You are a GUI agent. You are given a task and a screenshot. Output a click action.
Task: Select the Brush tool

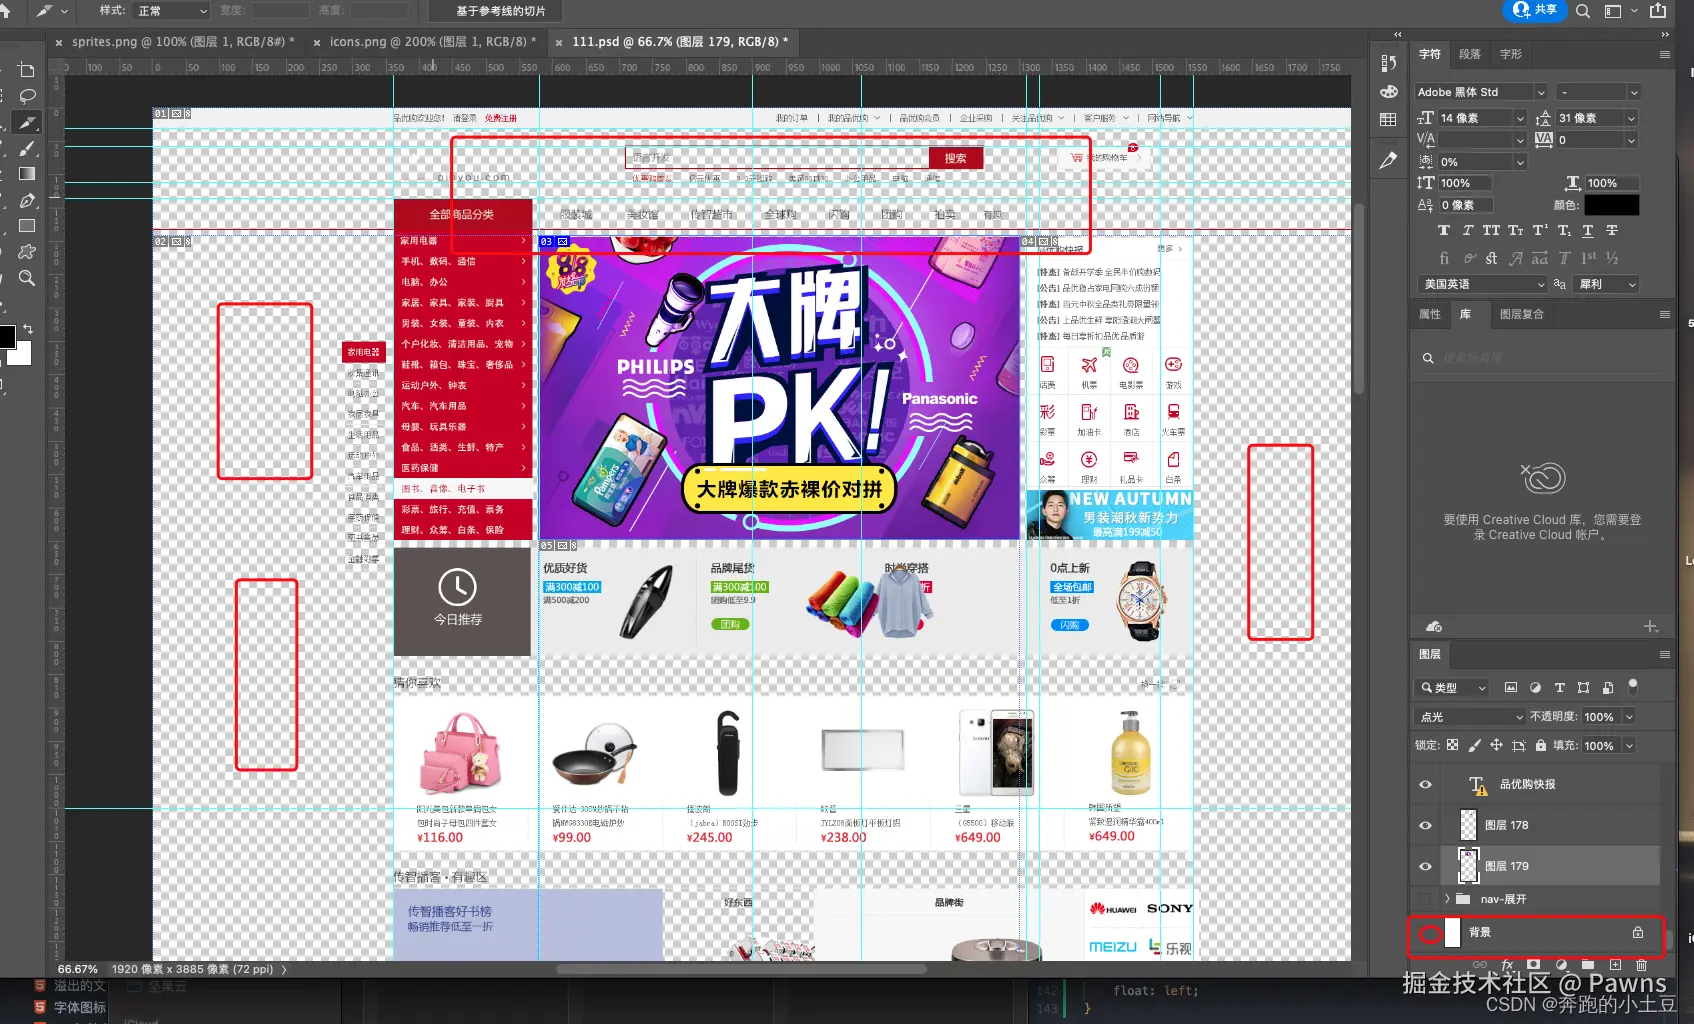[x=27, y=148]
